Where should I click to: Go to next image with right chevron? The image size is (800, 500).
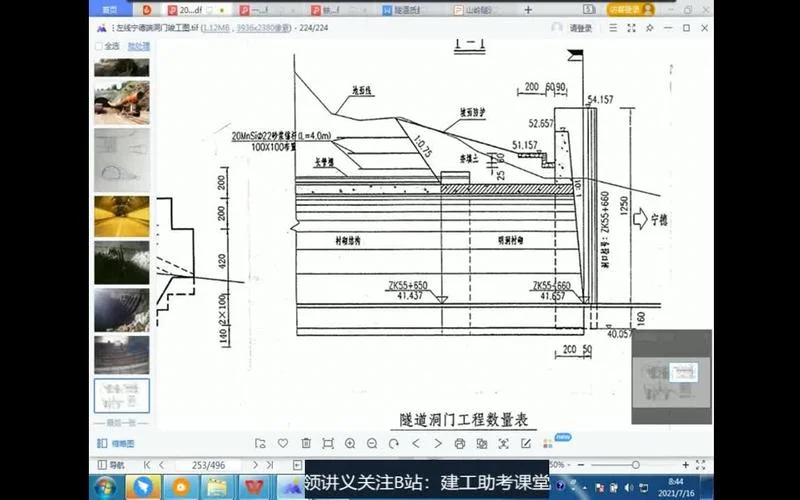(x=438, y=443)
